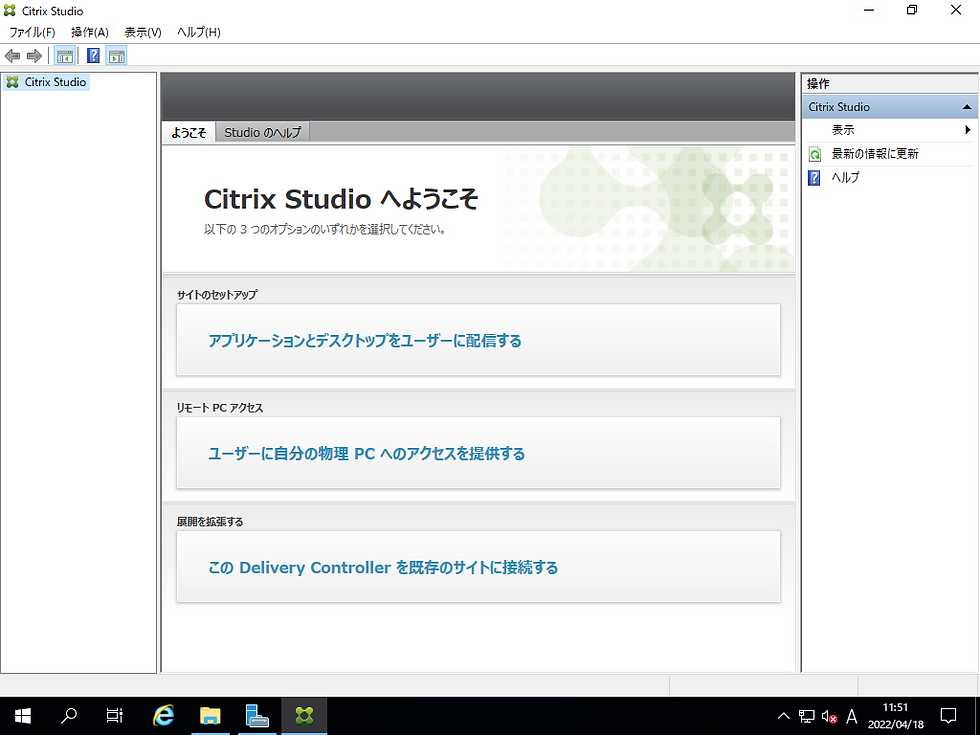Click the Citrix Studio title bar icon

pos(9,11)
